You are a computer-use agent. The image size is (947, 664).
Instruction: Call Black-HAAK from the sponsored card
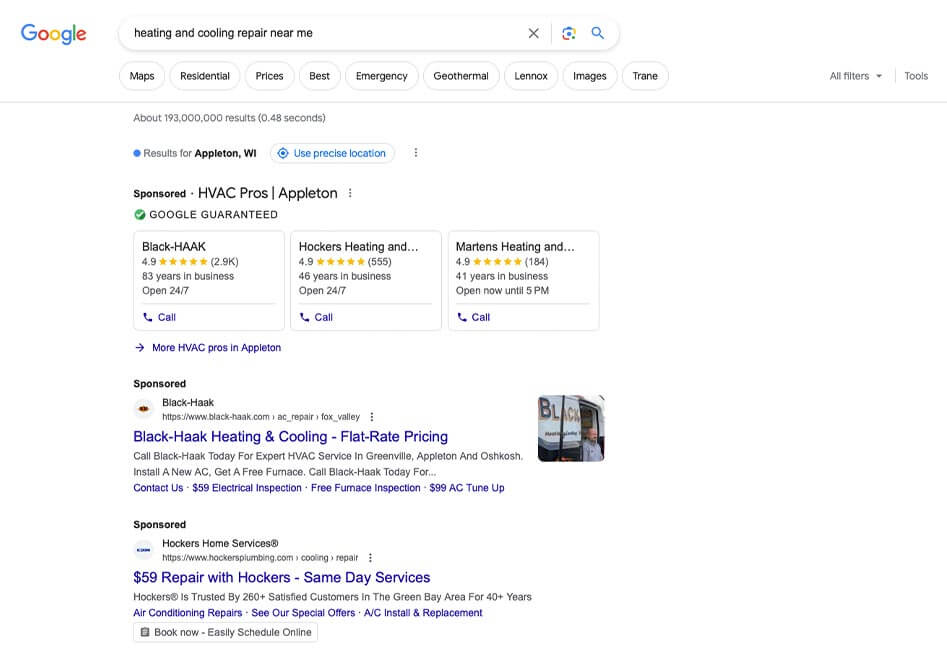tap(160, 317)
